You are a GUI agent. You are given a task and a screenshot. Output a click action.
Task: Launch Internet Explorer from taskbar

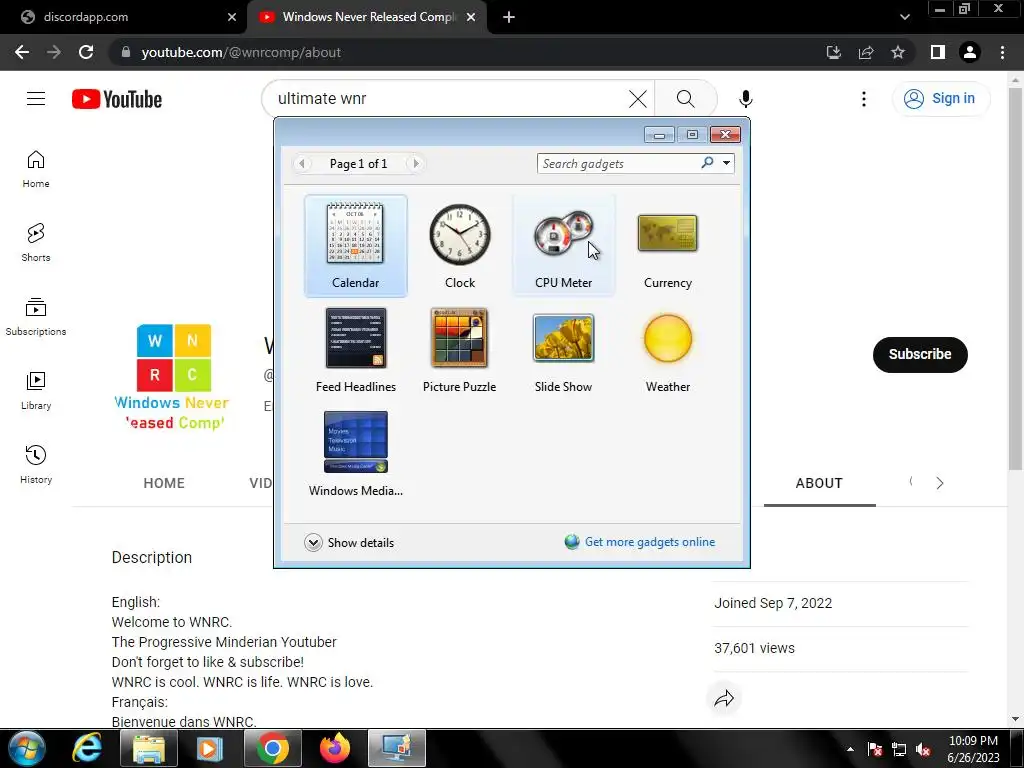tap(86, 748)
